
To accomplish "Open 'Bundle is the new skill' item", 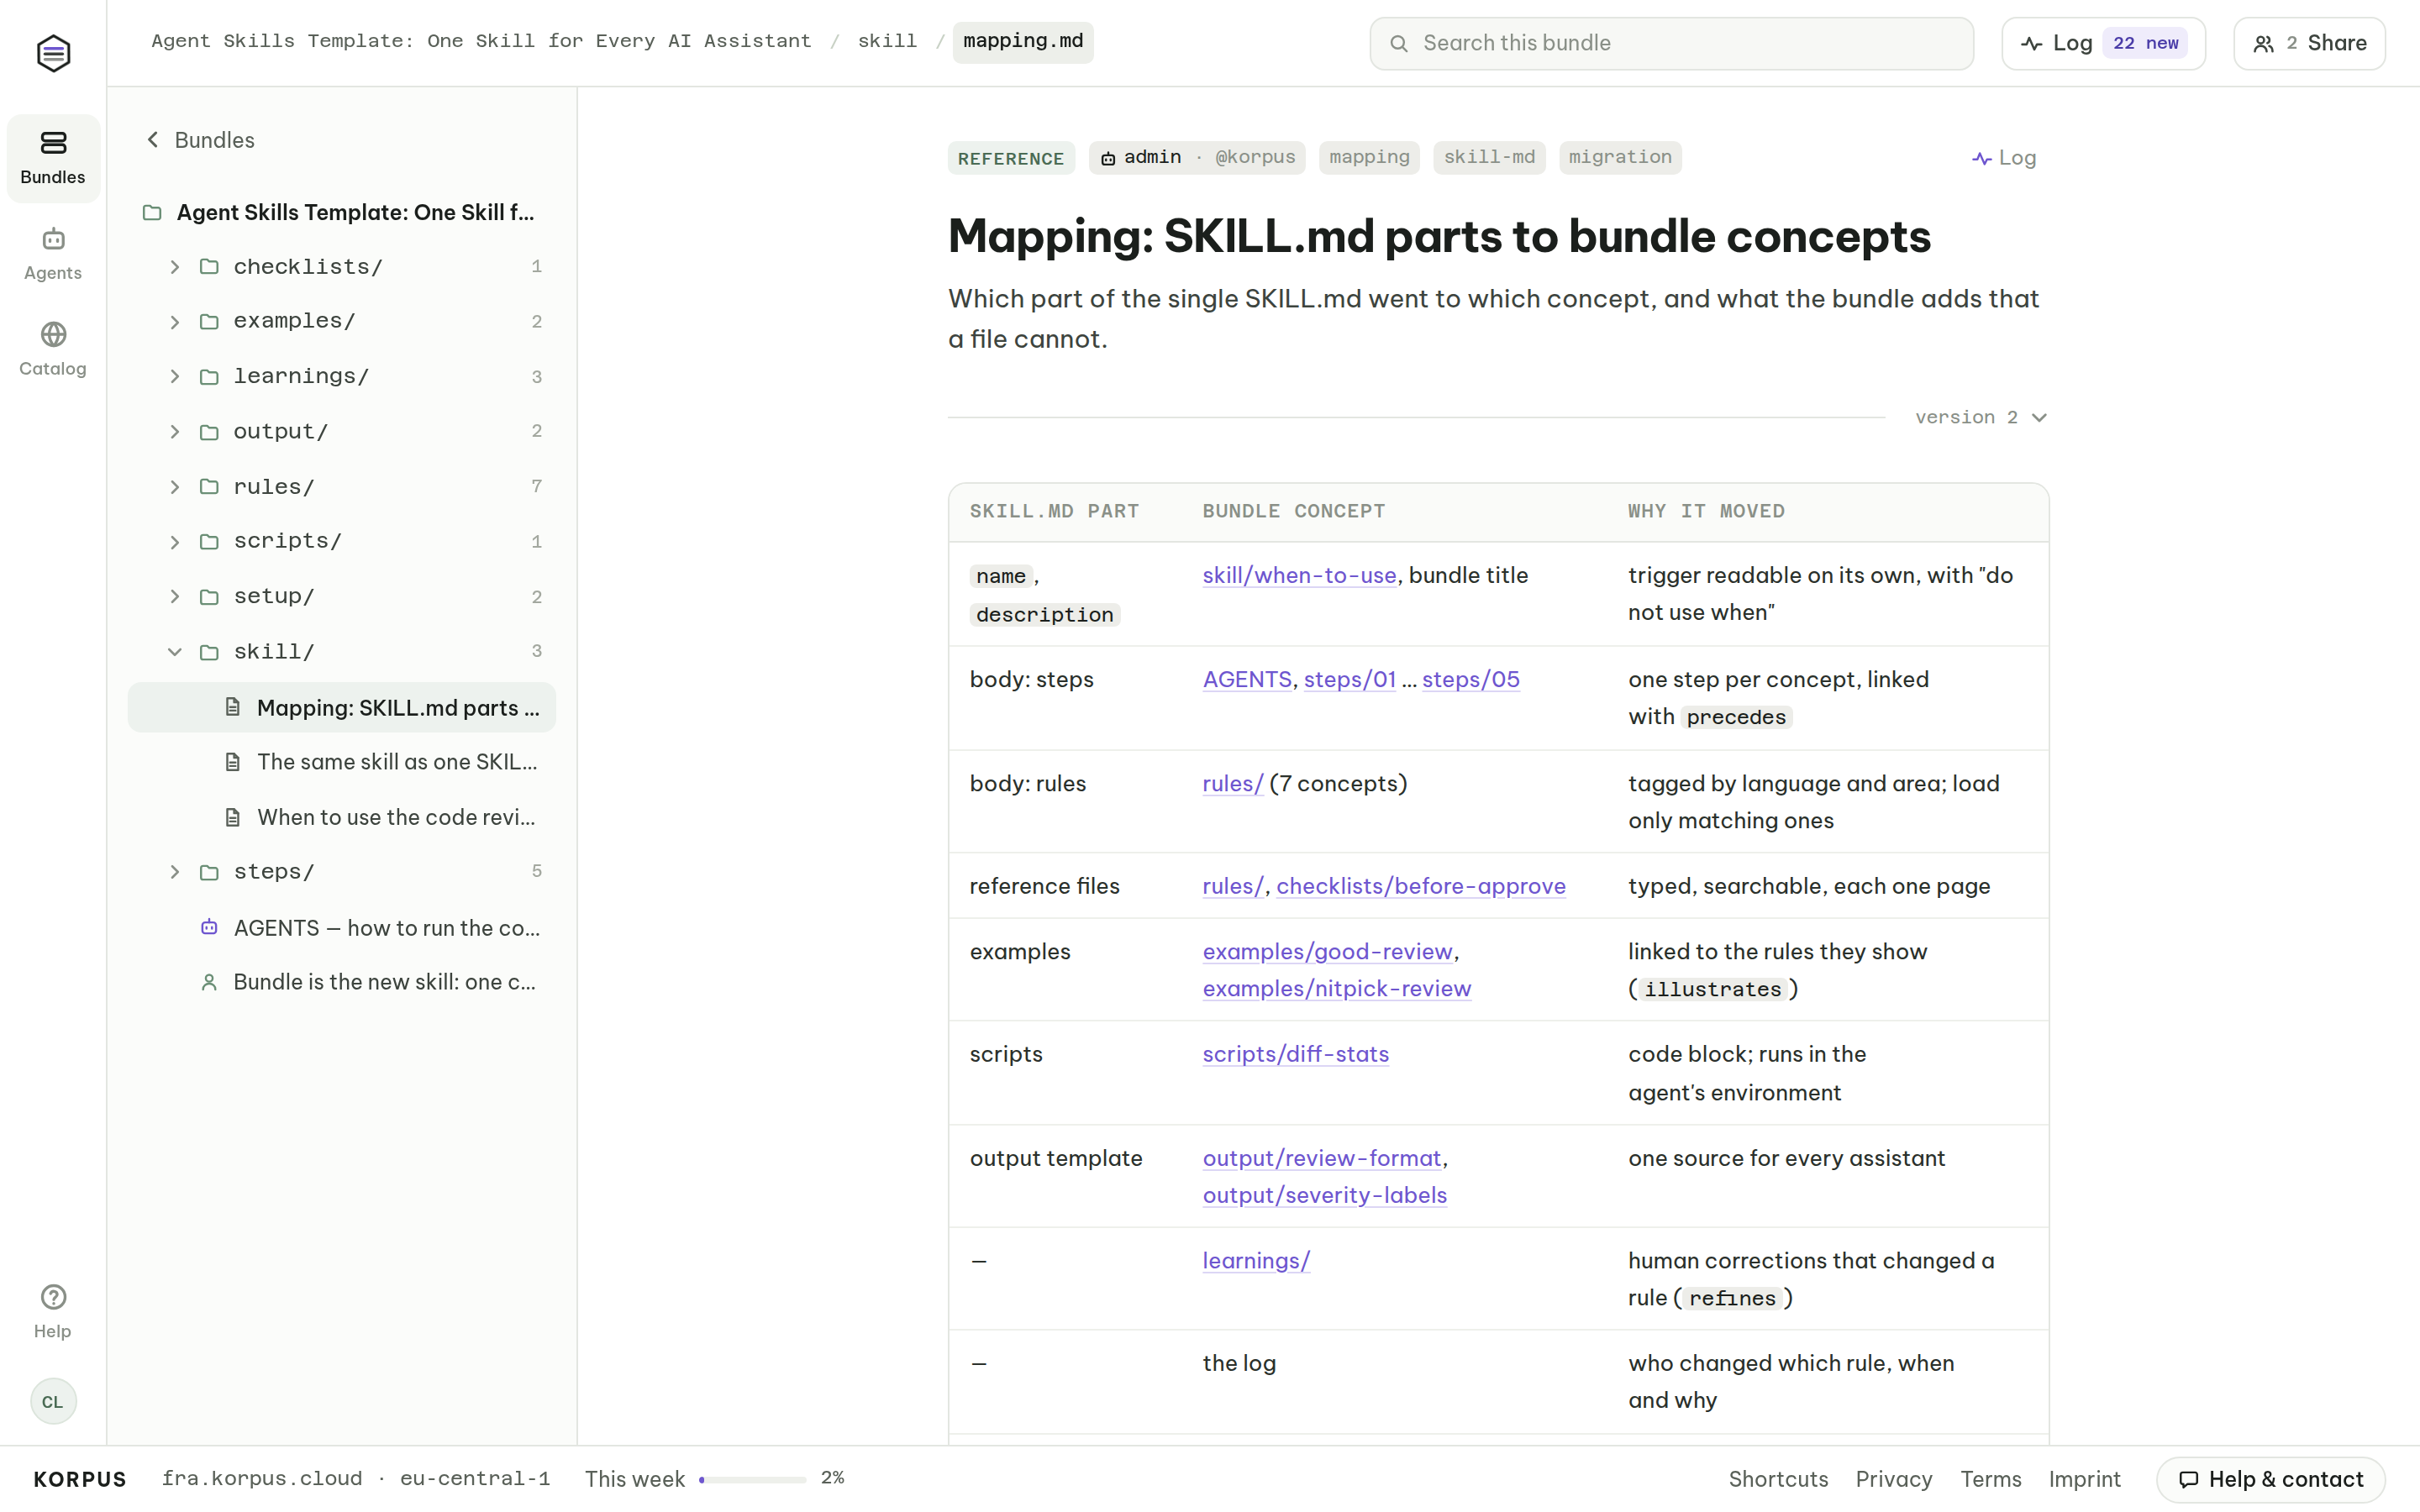I will click(342, 982).
